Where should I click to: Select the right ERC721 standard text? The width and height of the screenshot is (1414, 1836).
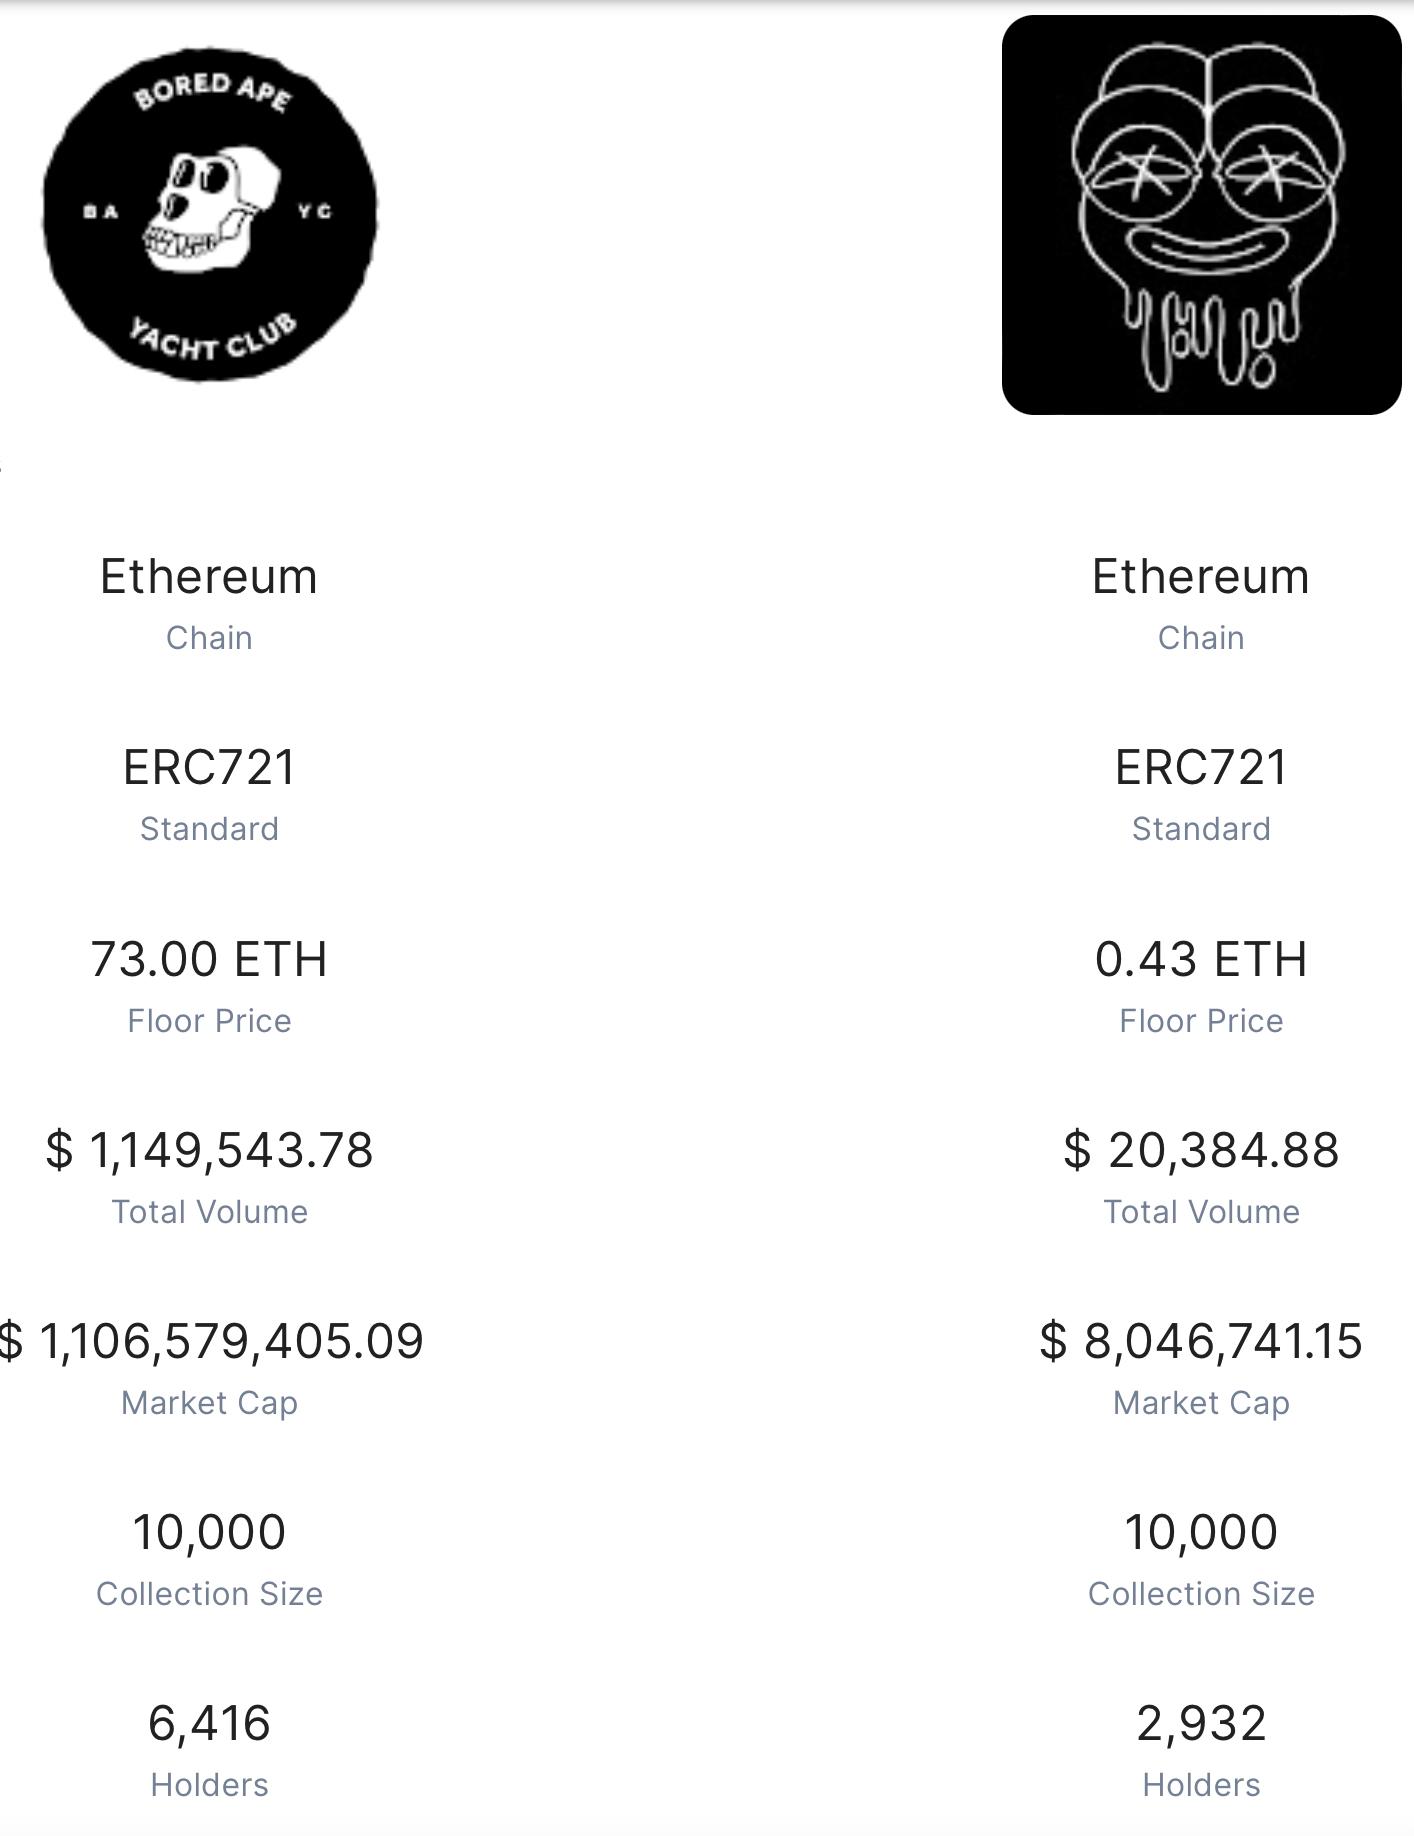click(1201, 768)
